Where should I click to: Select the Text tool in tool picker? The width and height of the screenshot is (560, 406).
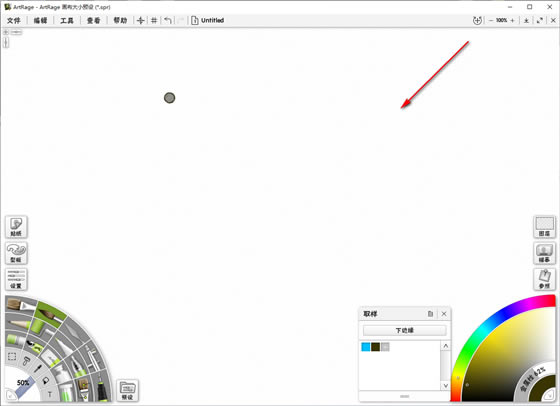[x=50, y=394]
